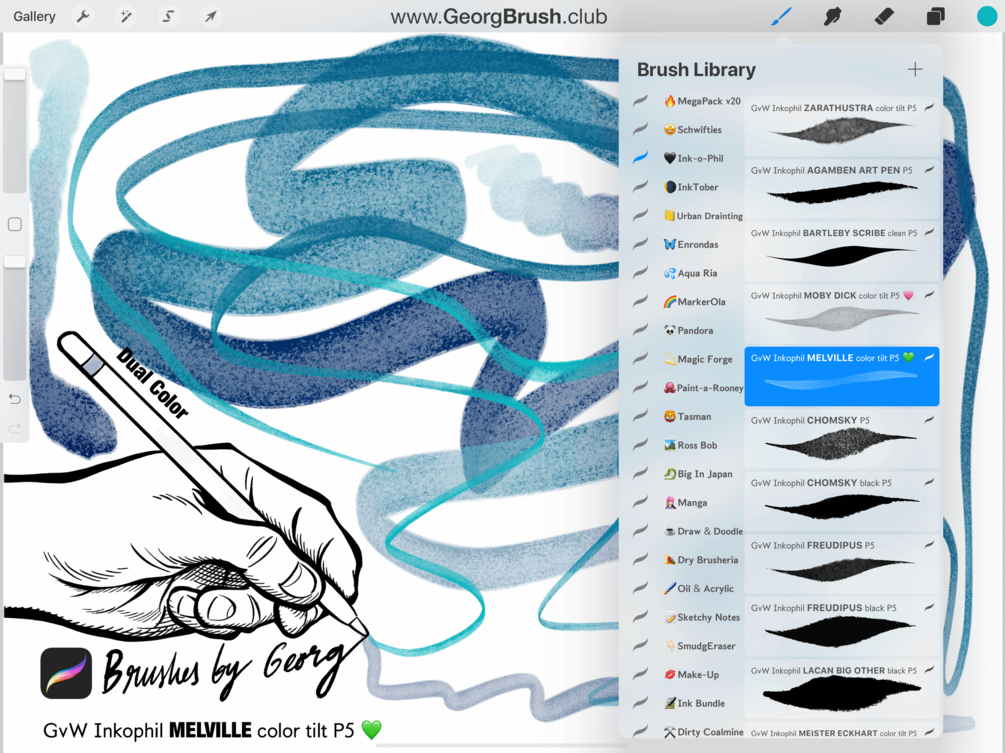Open the Pandora brush set
Image resolution: width=1005 pixels, height=753 pixels.
tap(688, 331)
